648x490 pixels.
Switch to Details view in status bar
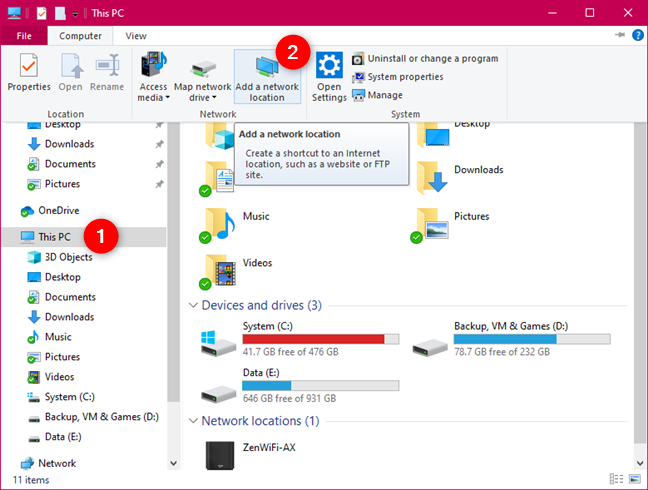pyautogui.click(x=616, y=479)
